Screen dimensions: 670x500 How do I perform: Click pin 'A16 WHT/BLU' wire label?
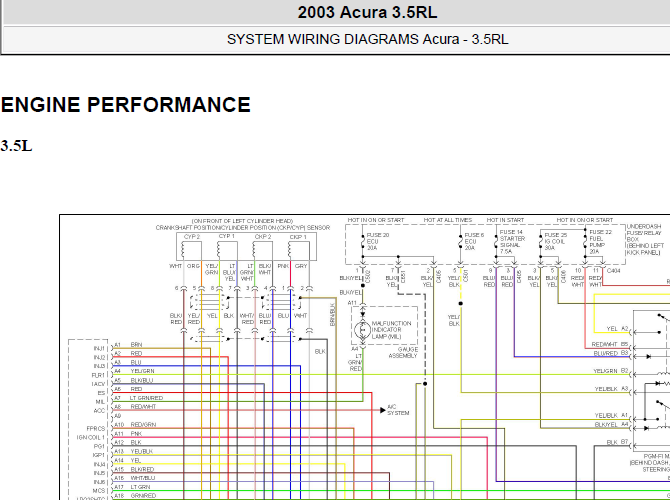pyautogui.click(x=135, y=478)
